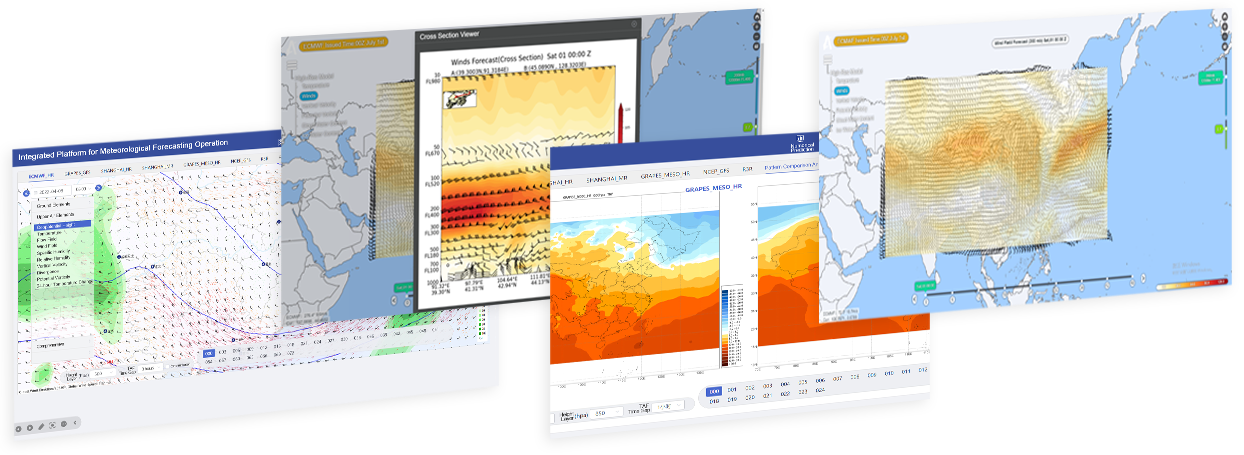Select R3R tab in the comparison window
This screenshot has width=1244, height=455.
tap(747, 169)
